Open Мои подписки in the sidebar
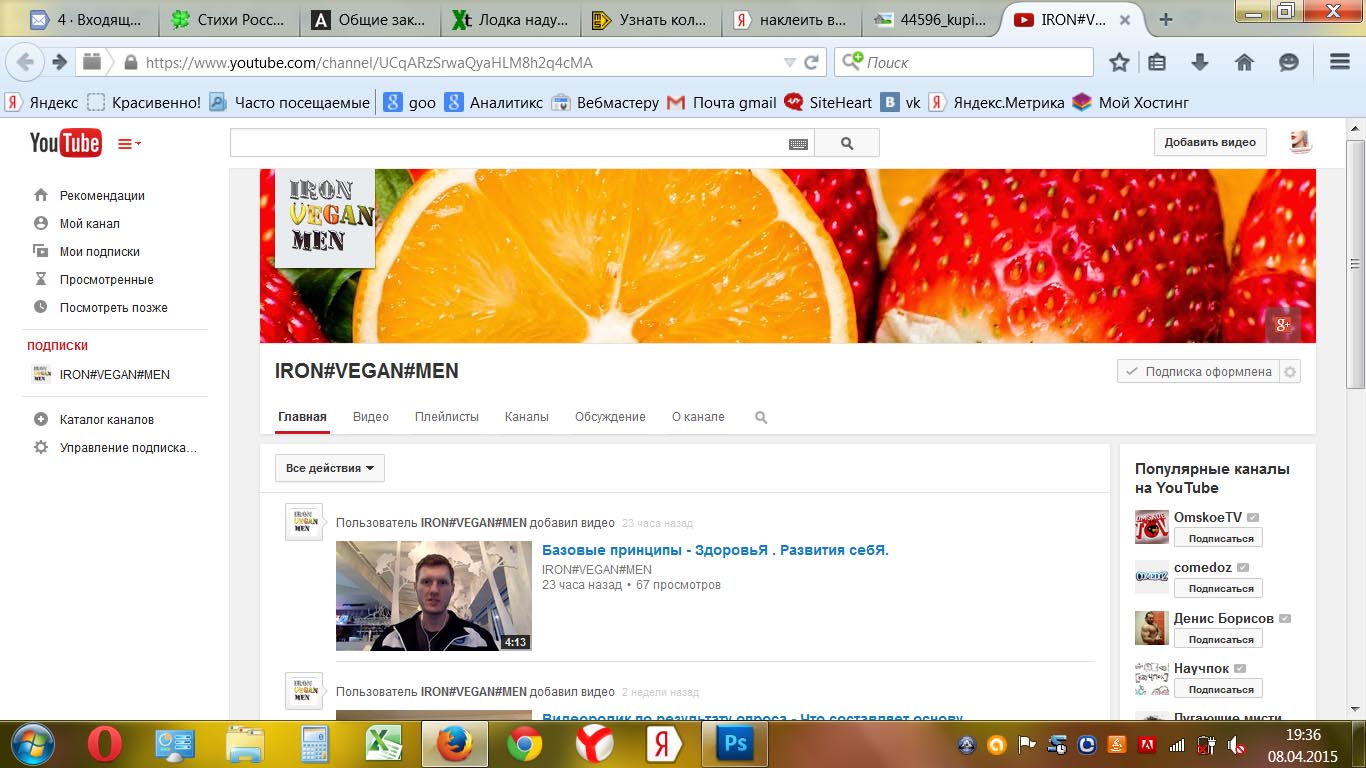 pyautogui.click(x=100, y=252)
